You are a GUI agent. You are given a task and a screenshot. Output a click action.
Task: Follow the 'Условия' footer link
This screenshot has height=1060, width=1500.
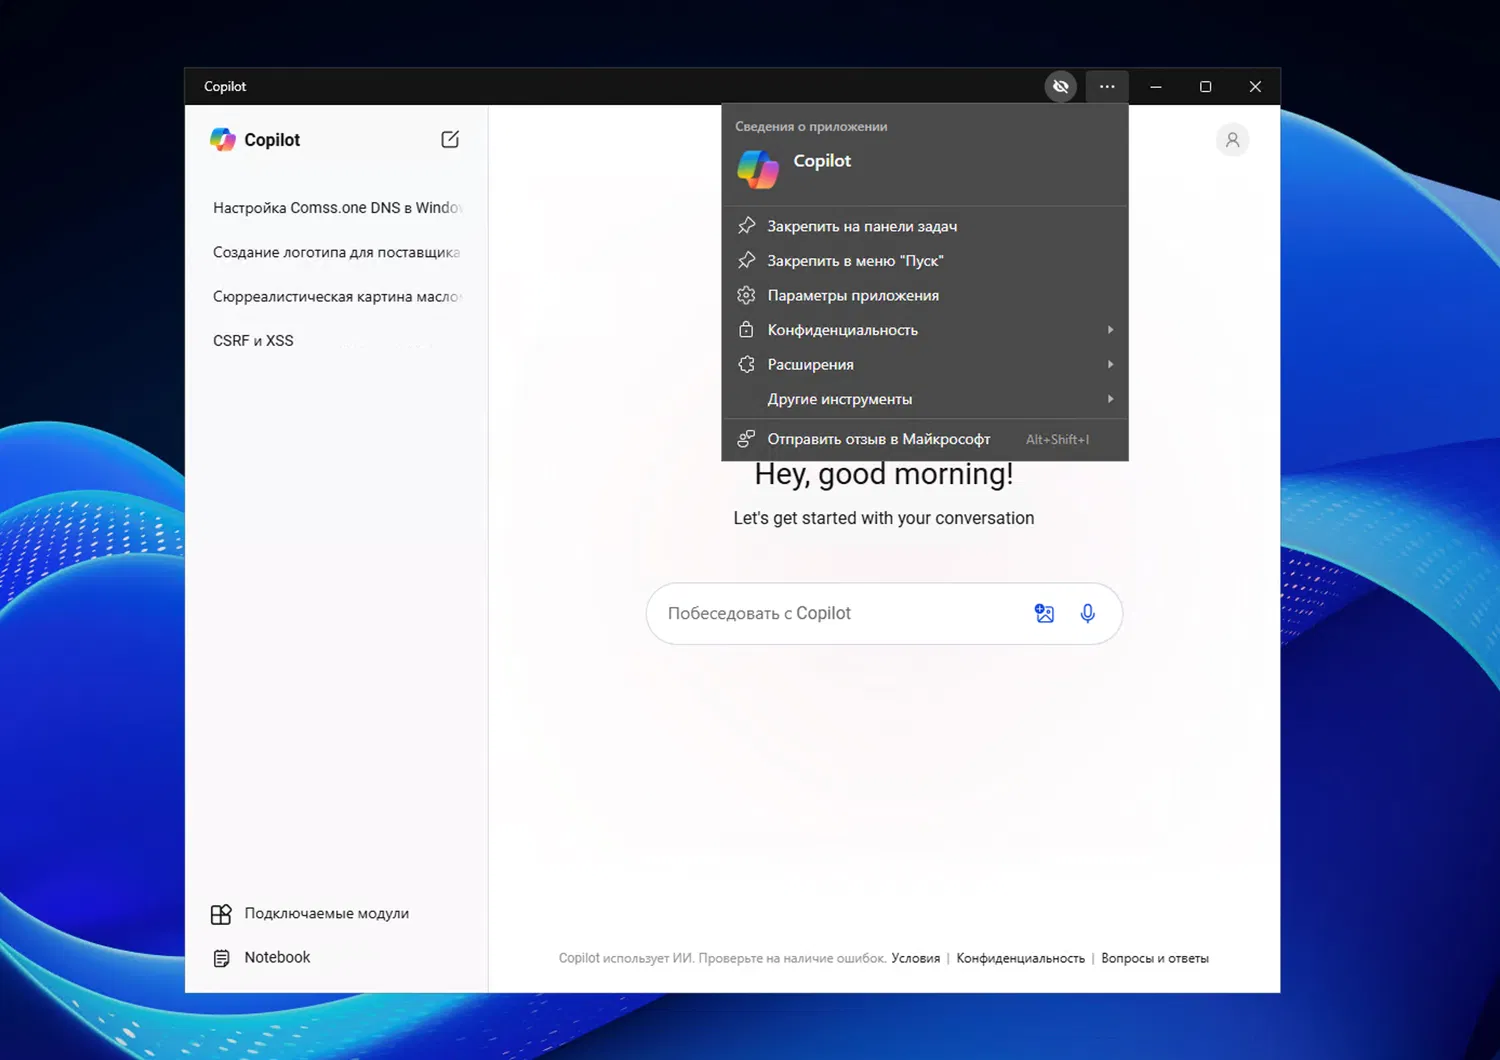pos(916,958)
